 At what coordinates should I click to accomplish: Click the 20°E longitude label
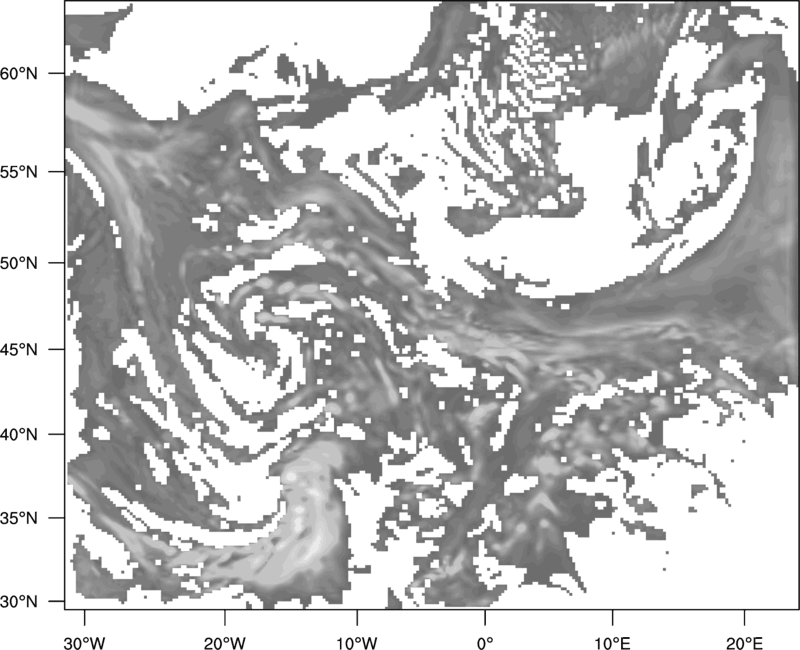pyautogui.click(x=744, y=643)
